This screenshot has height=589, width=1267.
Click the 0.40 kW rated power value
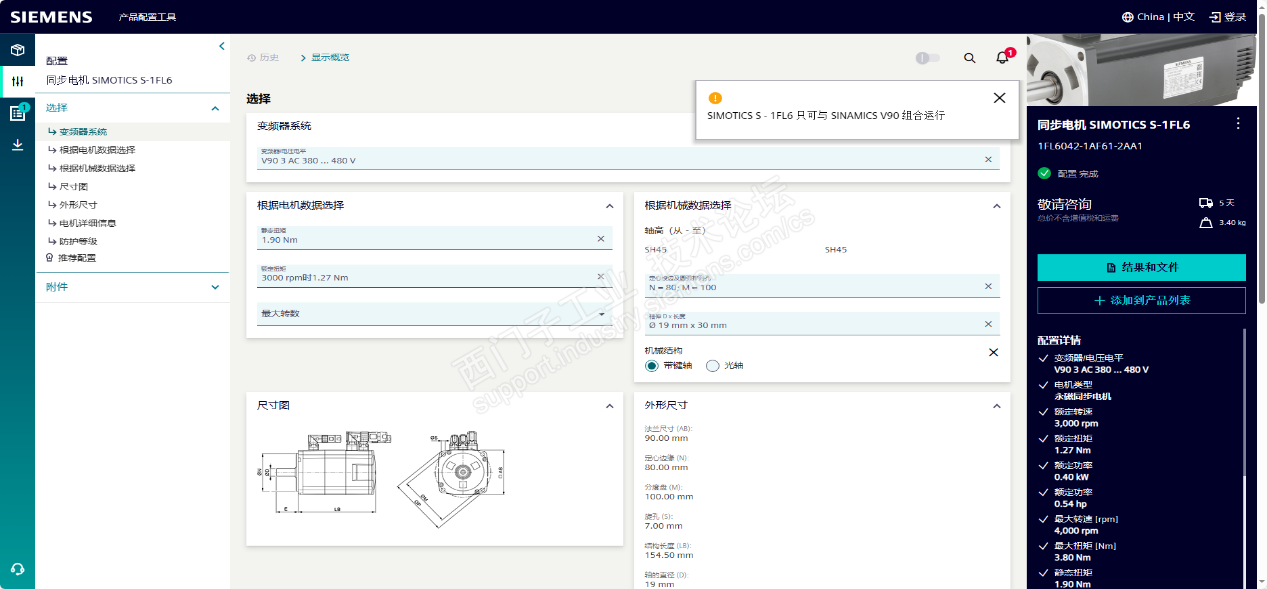point(1073,477)
